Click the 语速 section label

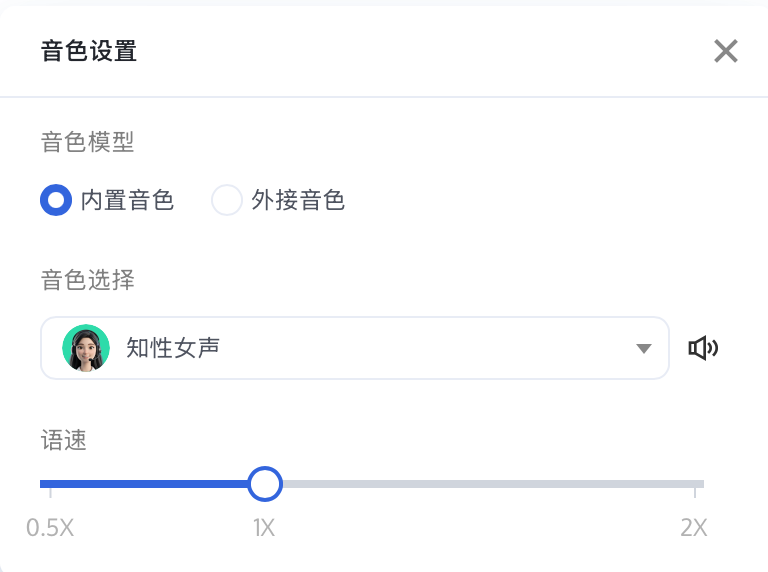click(x=64, y=440)
